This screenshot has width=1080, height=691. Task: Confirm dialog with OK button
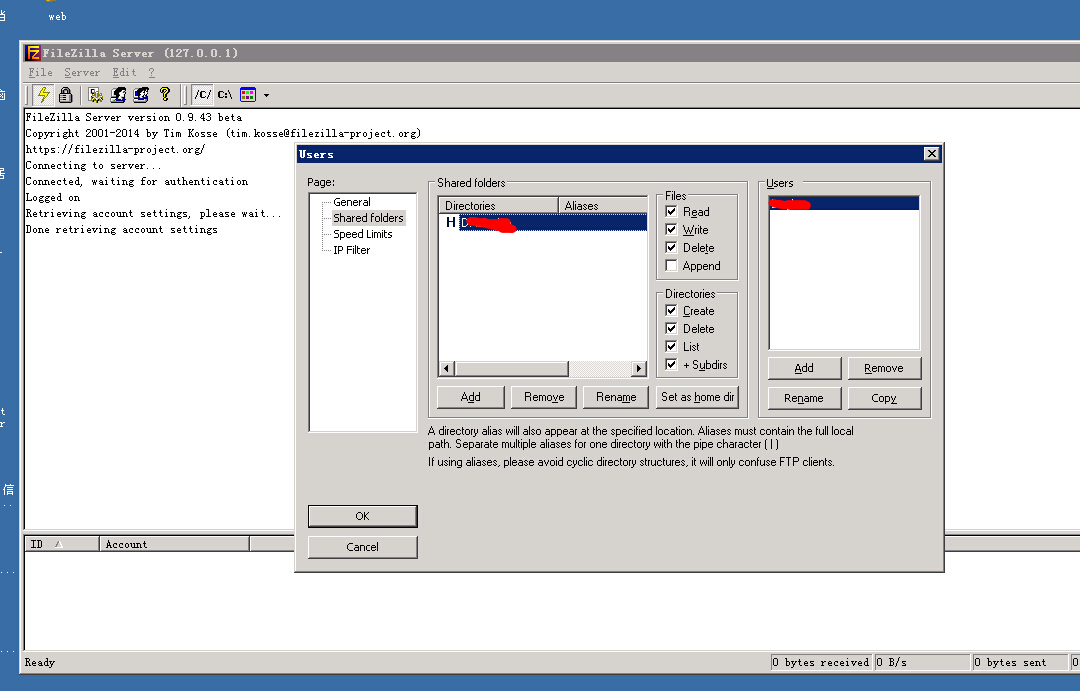coord(362,516)
